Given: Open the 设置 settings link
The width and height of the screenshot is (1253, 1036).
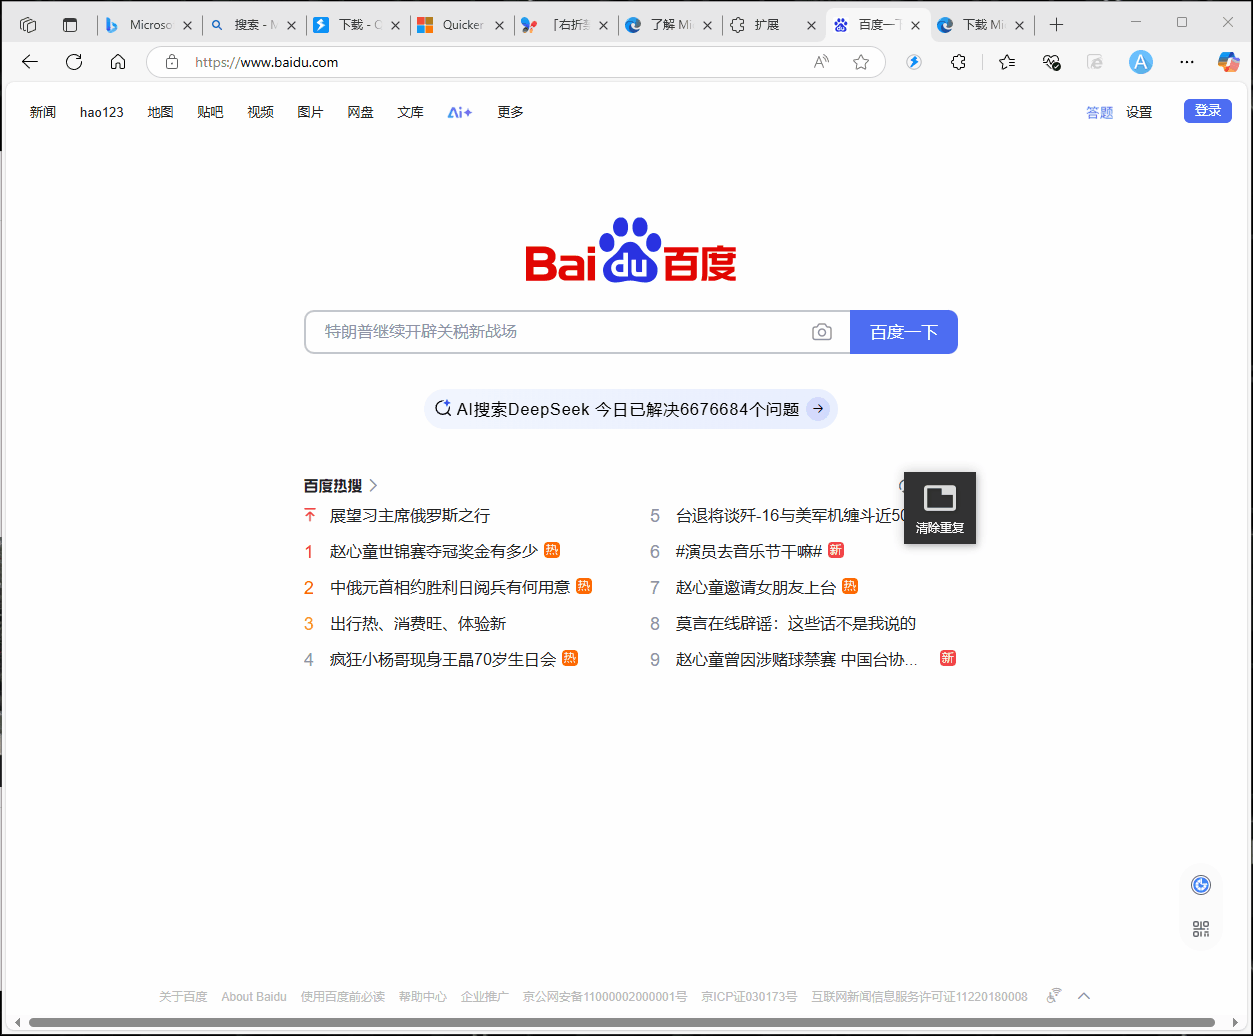Looking at the screenshot, I should [x=1139, y=112].
